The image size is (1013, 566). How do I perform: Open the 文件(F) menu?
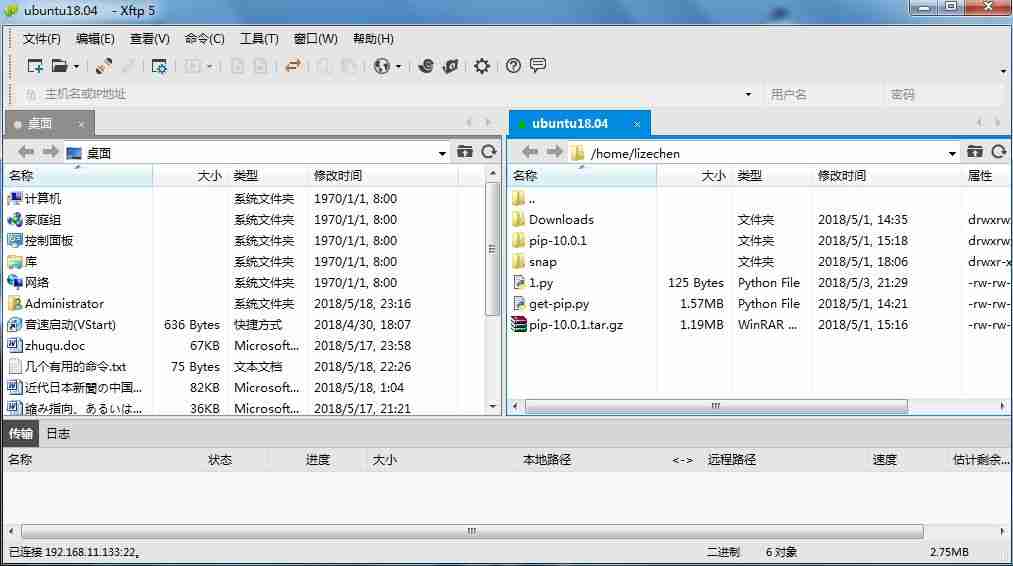point(42,39)
